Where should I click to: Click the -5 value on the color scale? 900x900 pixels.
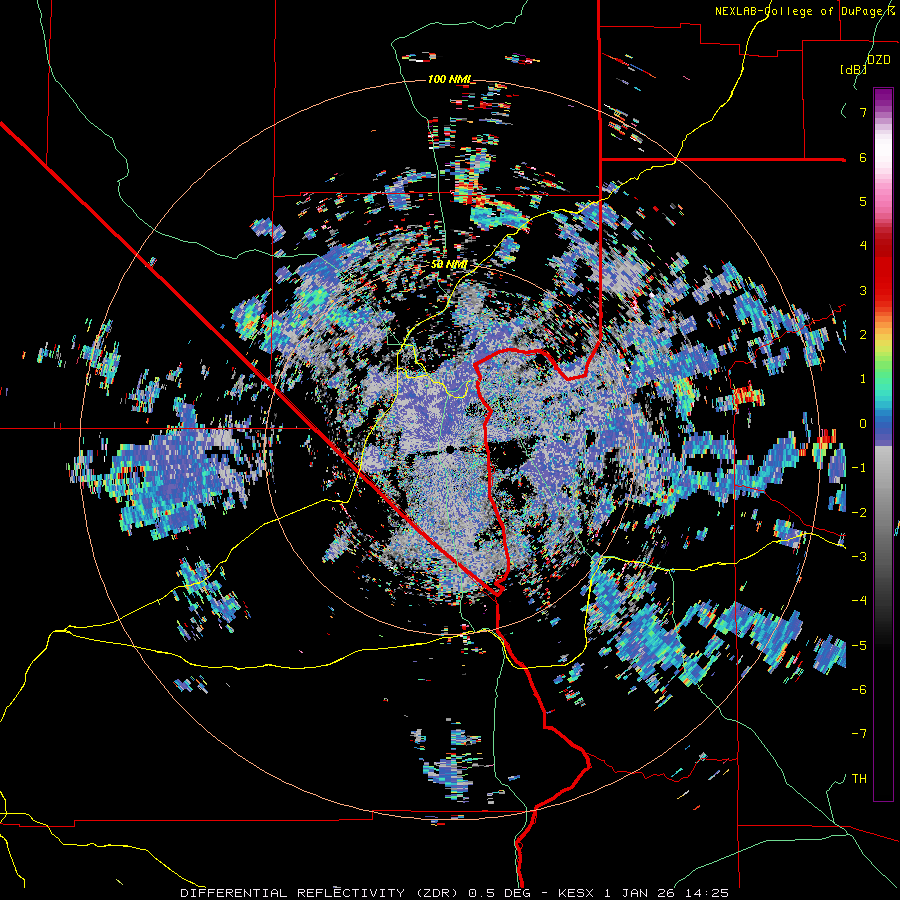tap(859, 646)
